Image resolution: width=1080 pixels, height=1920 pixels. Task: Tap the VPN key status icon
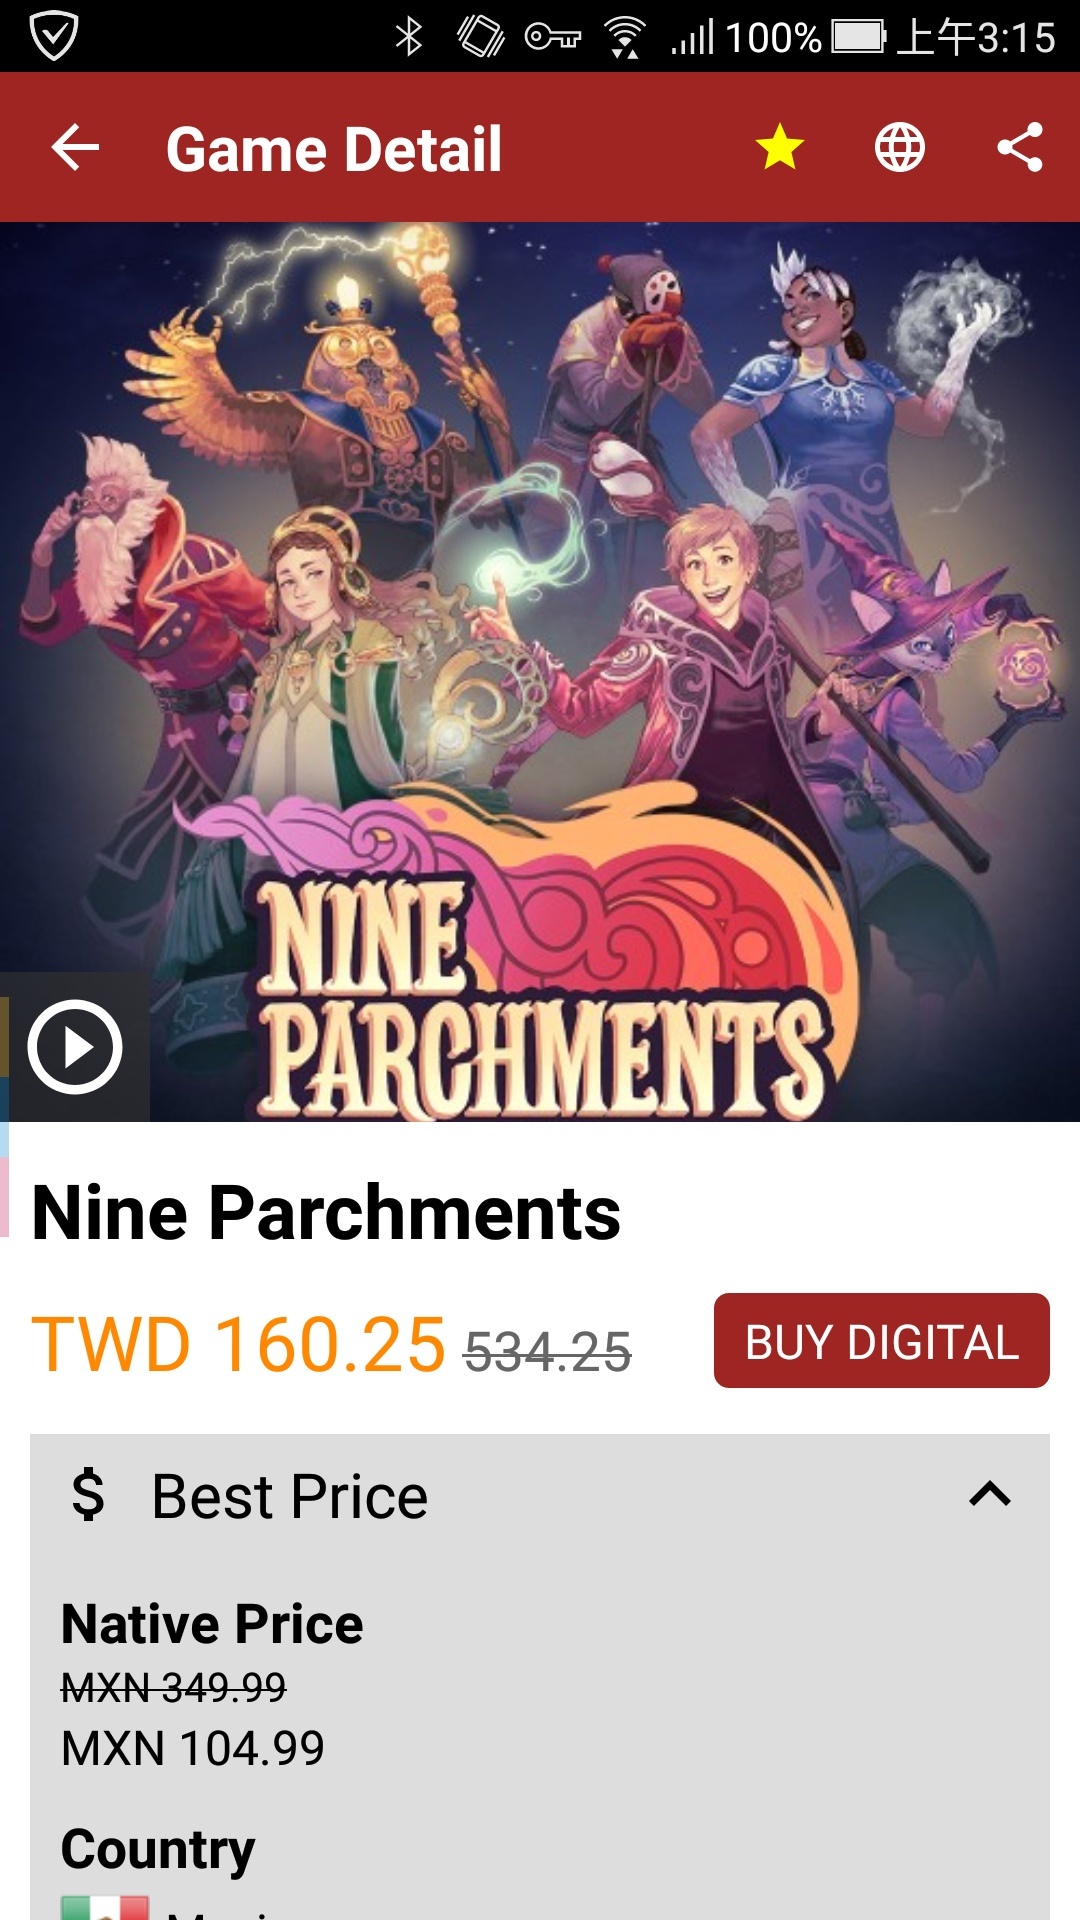(x=553, y=38)
